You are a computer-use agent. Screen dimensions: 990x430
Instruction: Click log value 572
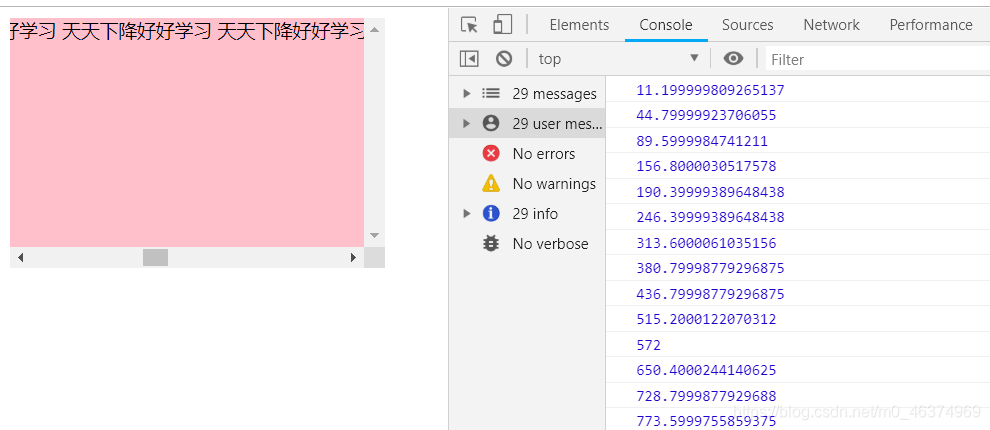[648, 345]
